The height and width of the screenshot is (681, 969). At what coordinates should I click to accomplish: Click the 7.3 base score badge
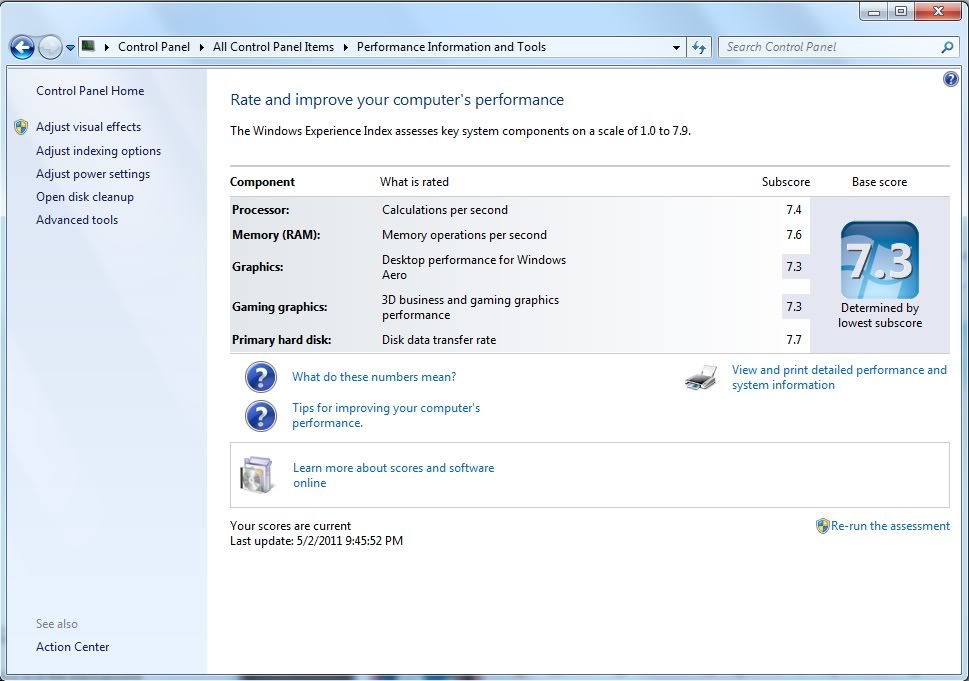[x=879, y=260]
